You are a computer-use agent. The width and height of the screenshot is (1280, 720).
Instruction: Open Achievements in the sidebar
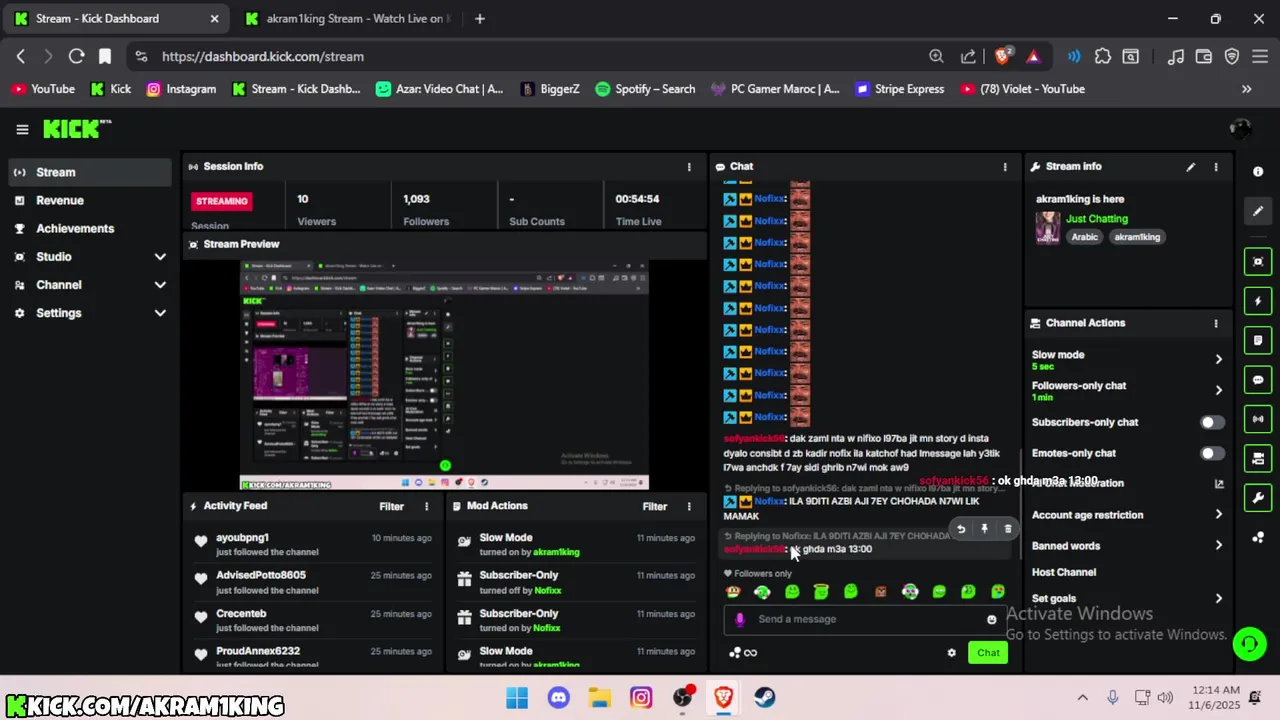coord(88,228)
